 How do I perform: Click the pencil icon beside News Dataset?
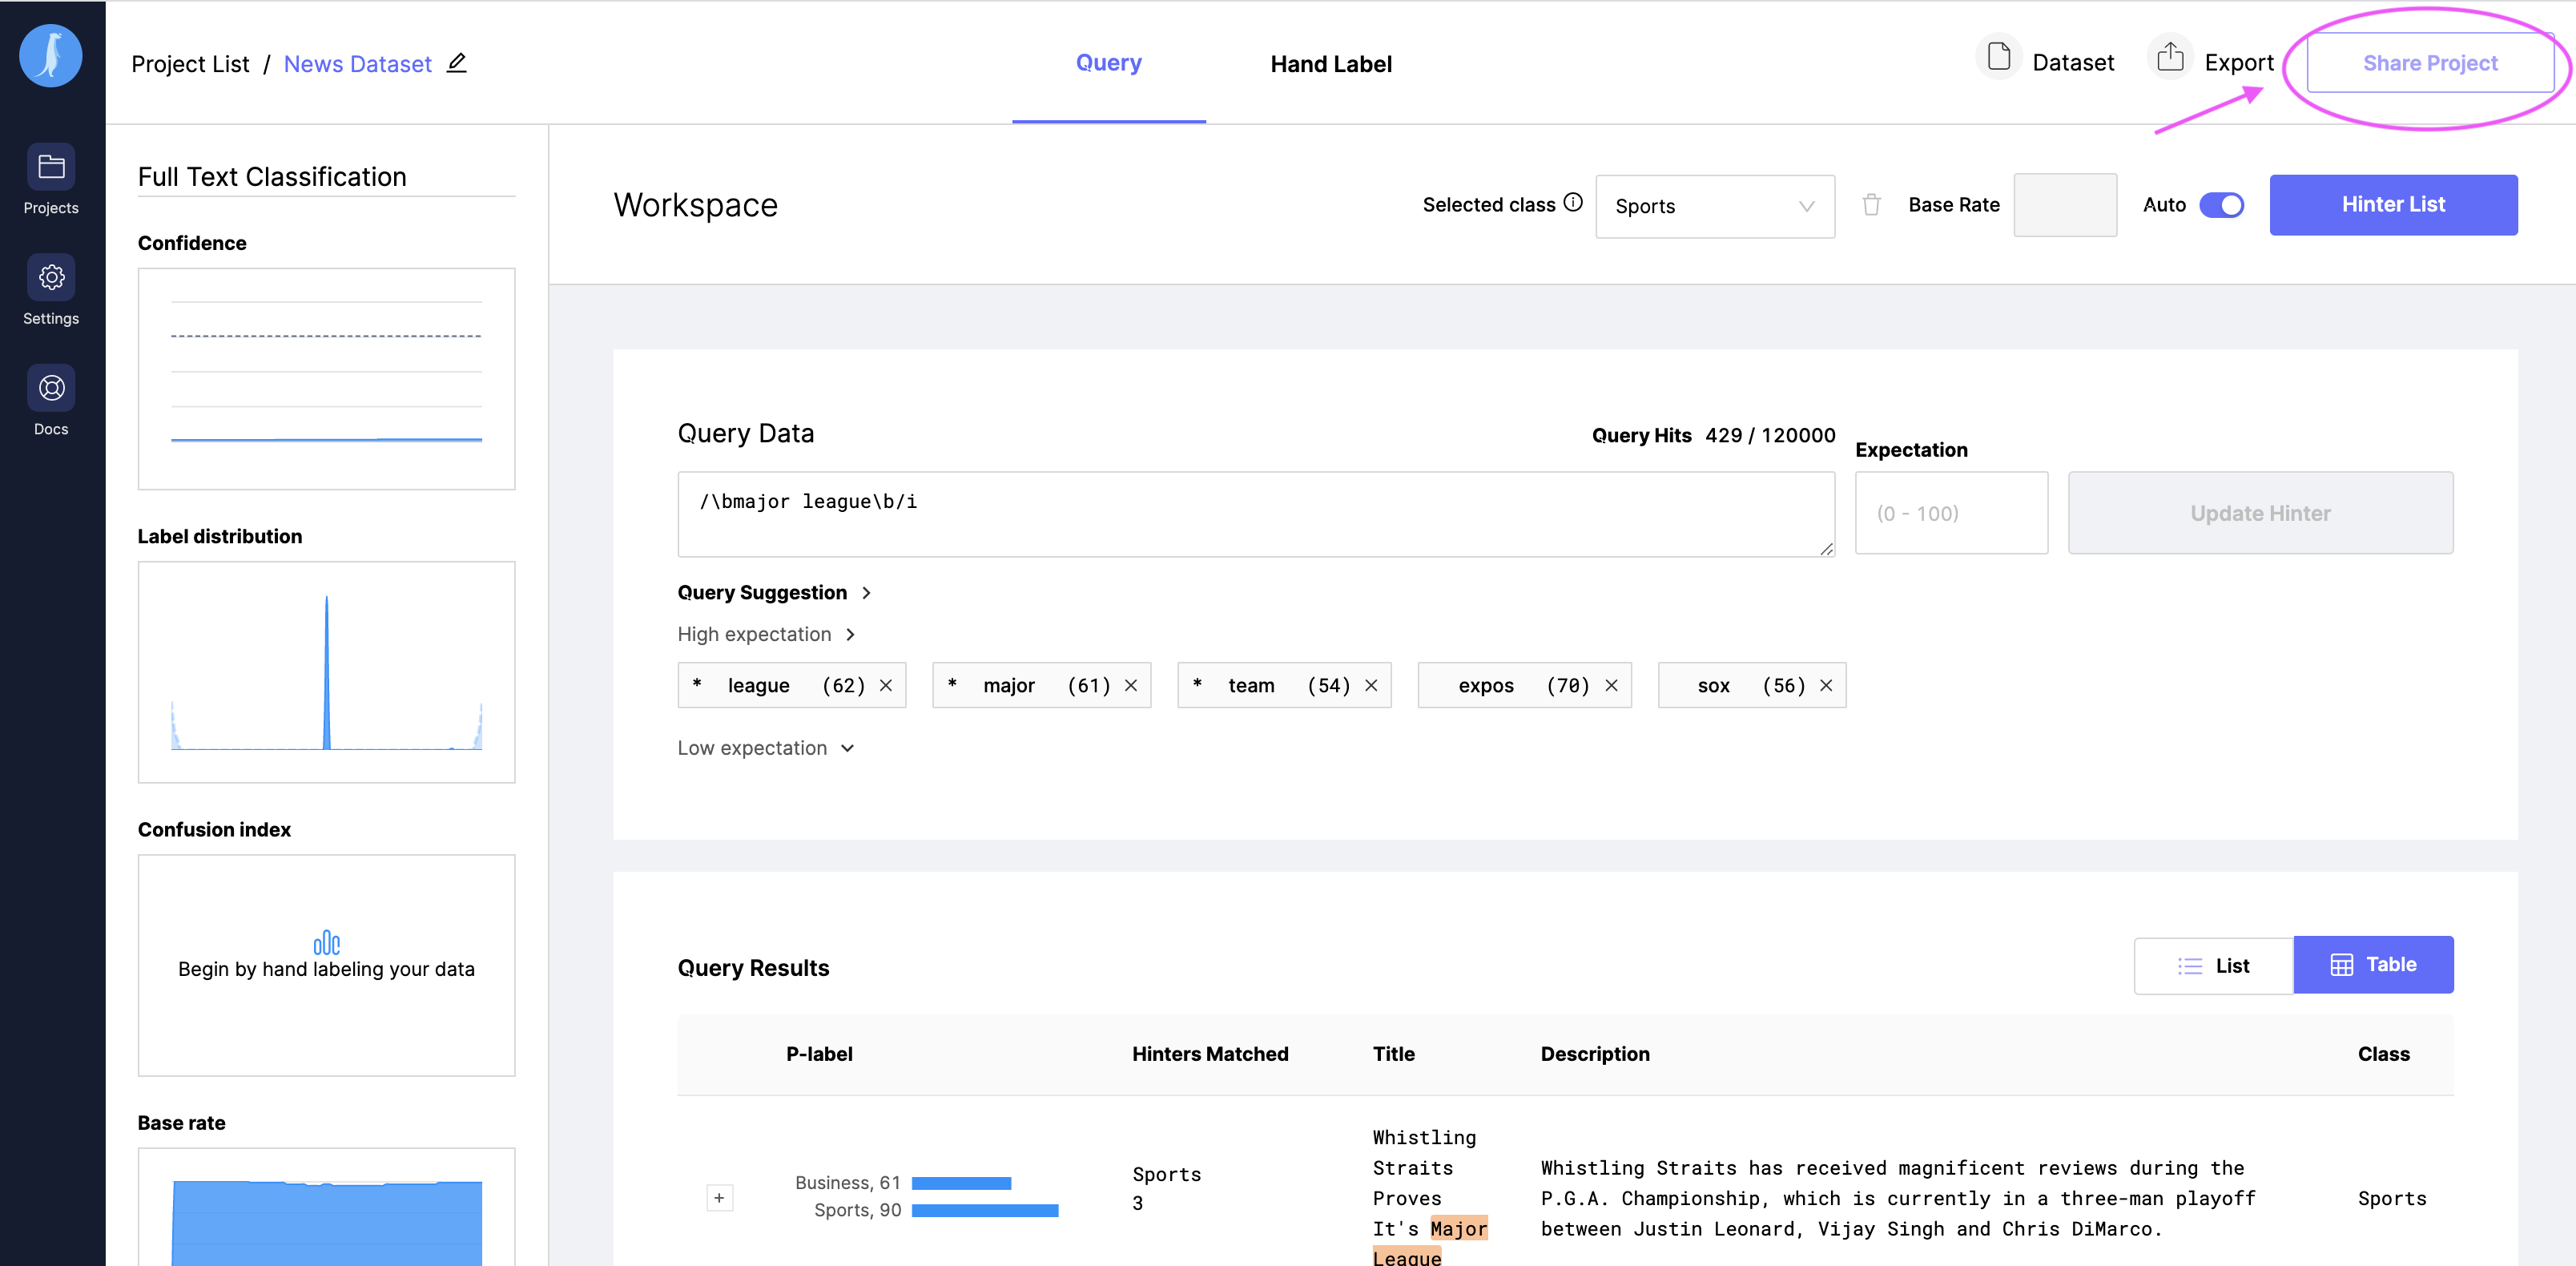point(456,63)
